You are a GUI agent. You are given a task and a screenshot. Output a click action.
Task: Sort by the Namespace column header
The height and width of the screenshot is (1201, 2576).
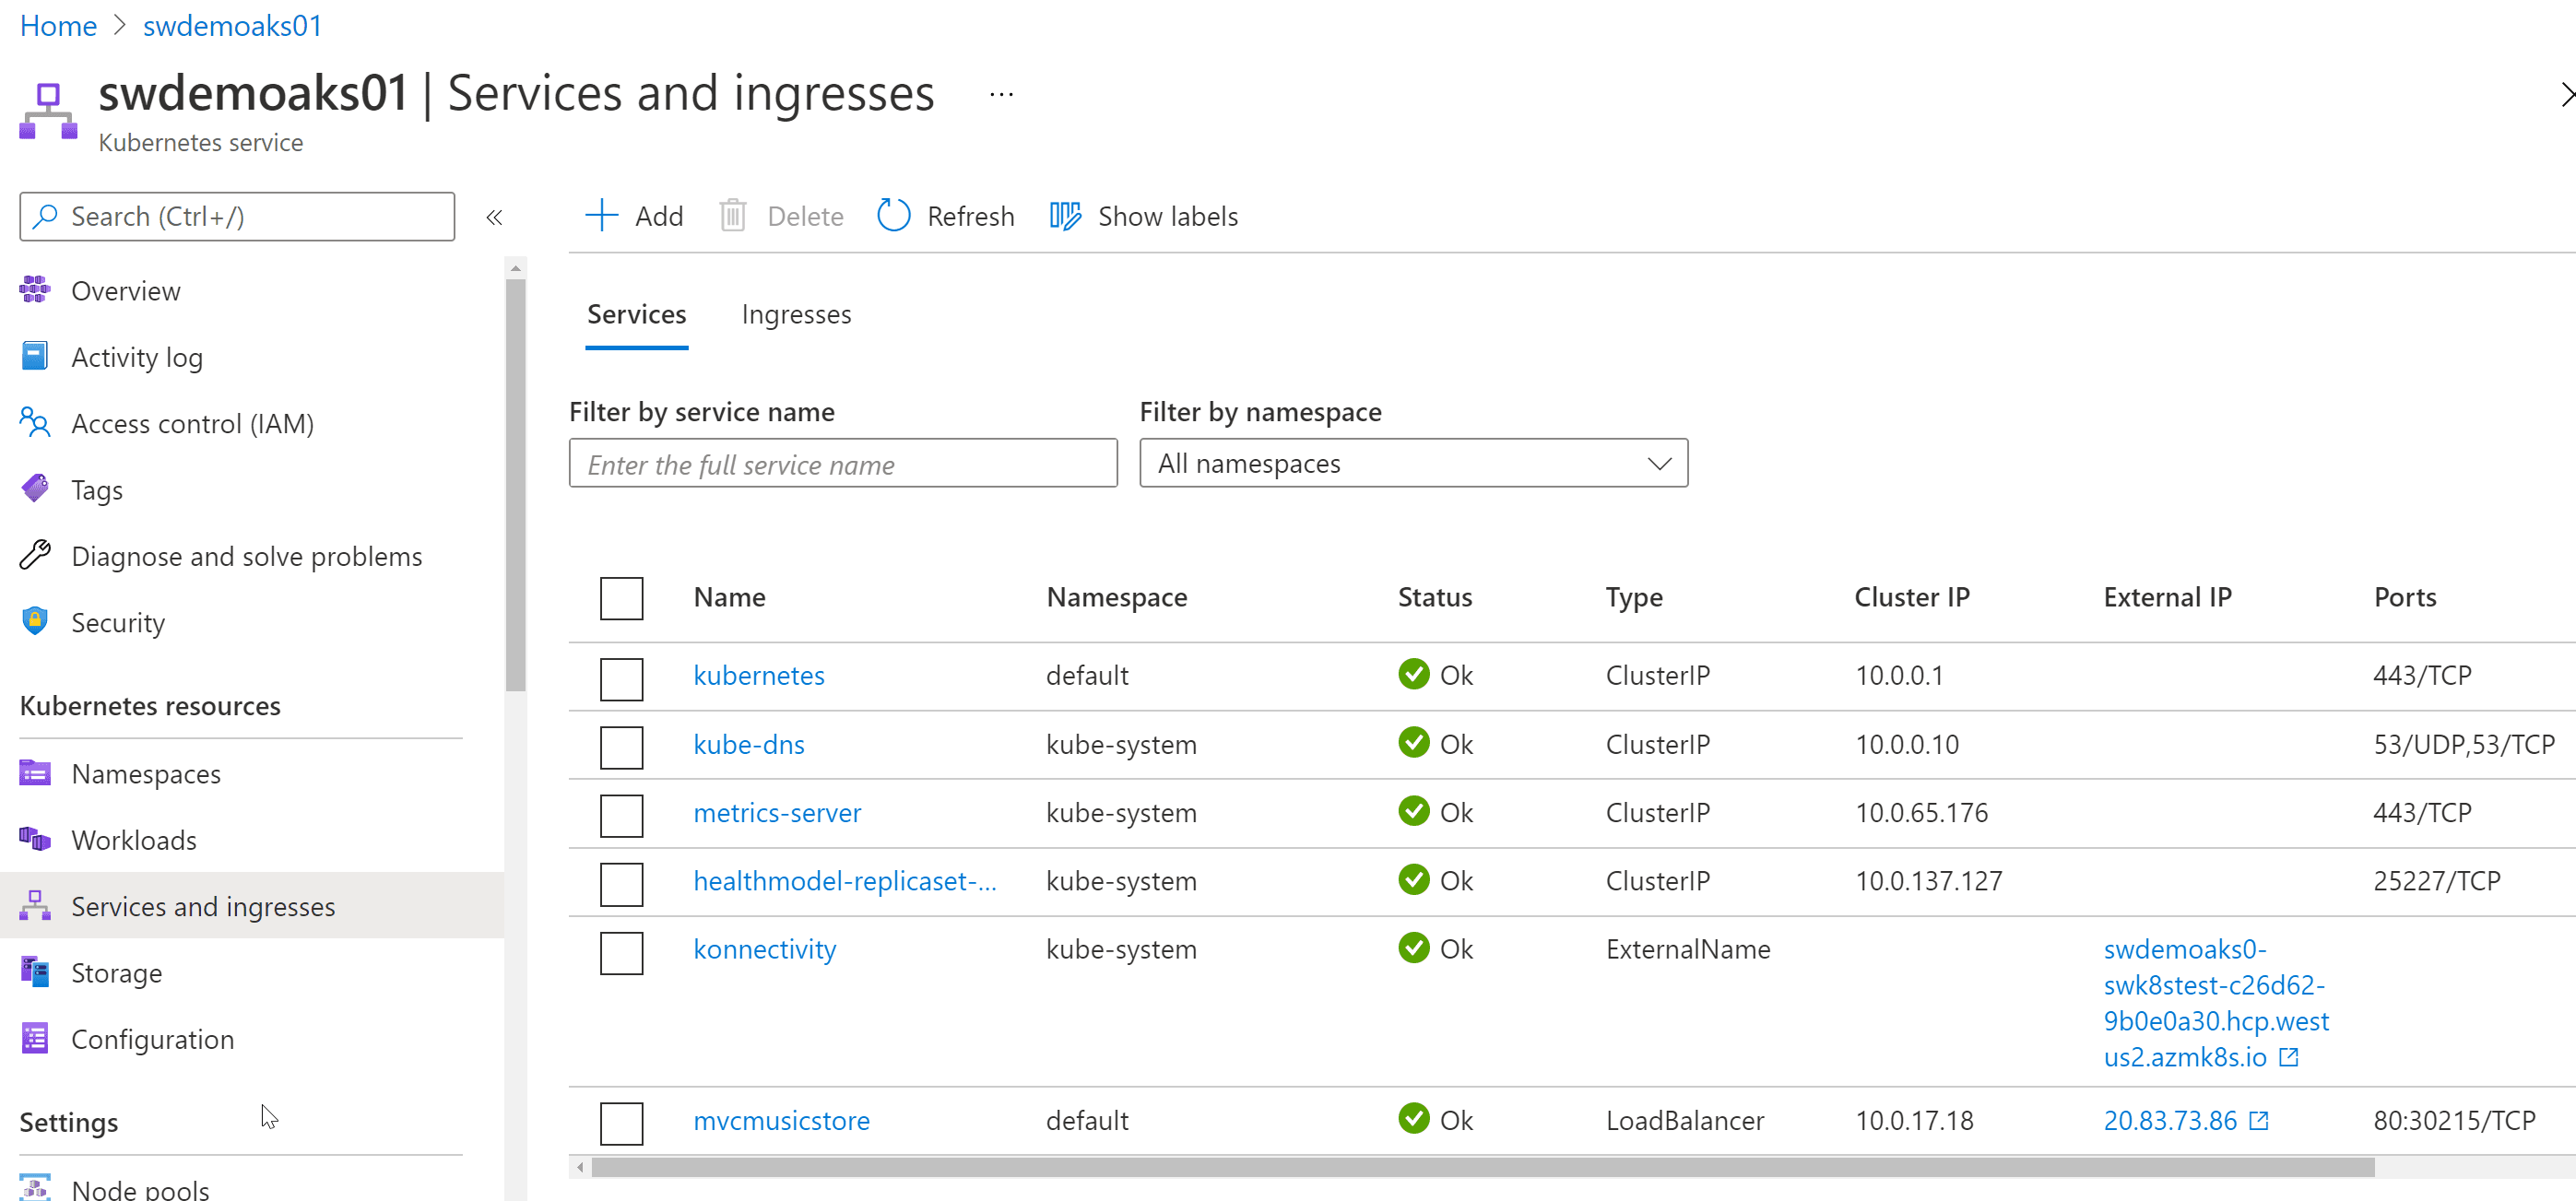tap(1116, 597)
